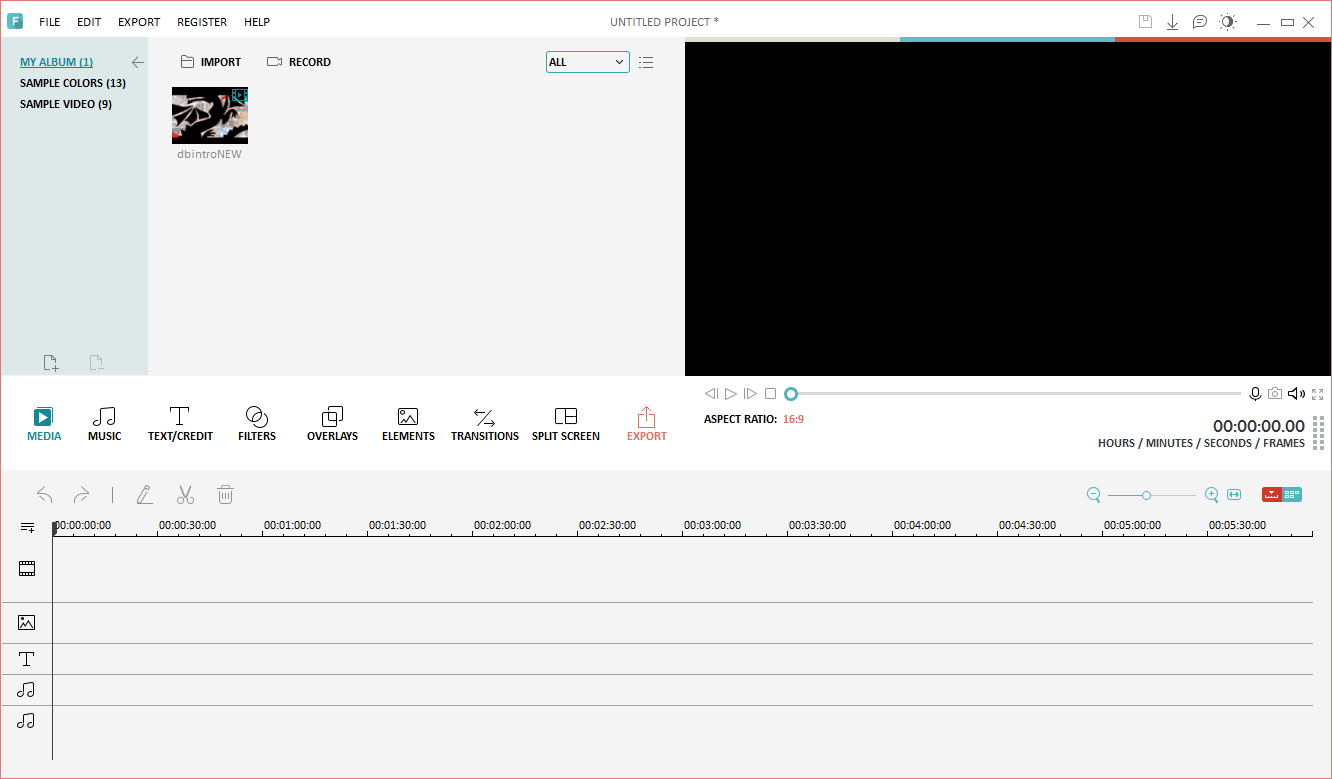Click the delete trash icon
The height and width of the screenshot is (779, 1332).
(x=226, y=494)
